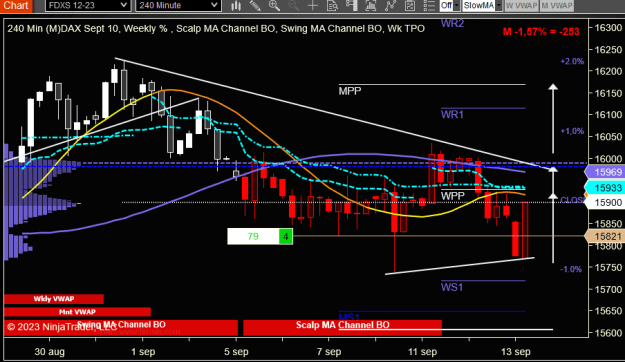Click the 1 sep date label
Screen dimensions: 625x362
(x=143, y=352)
